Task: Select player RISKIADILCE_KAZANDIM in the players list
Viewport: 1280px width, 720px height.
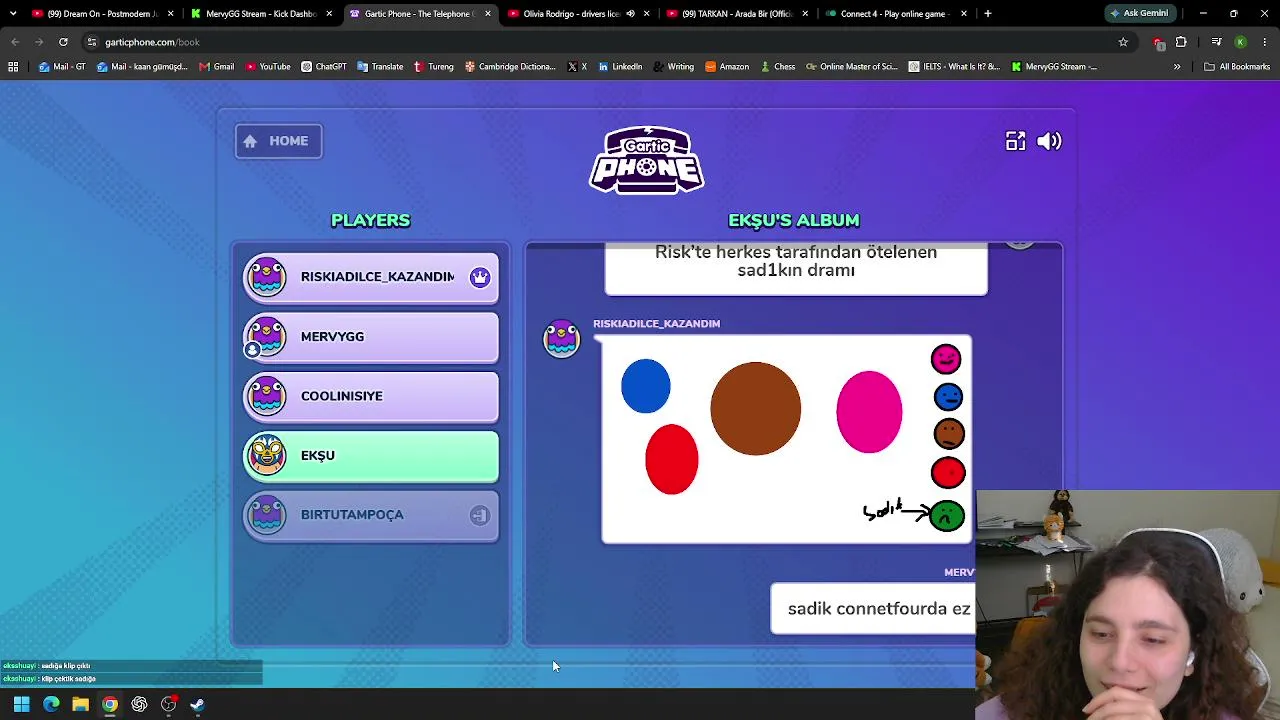Action: [x=371, y=277]
